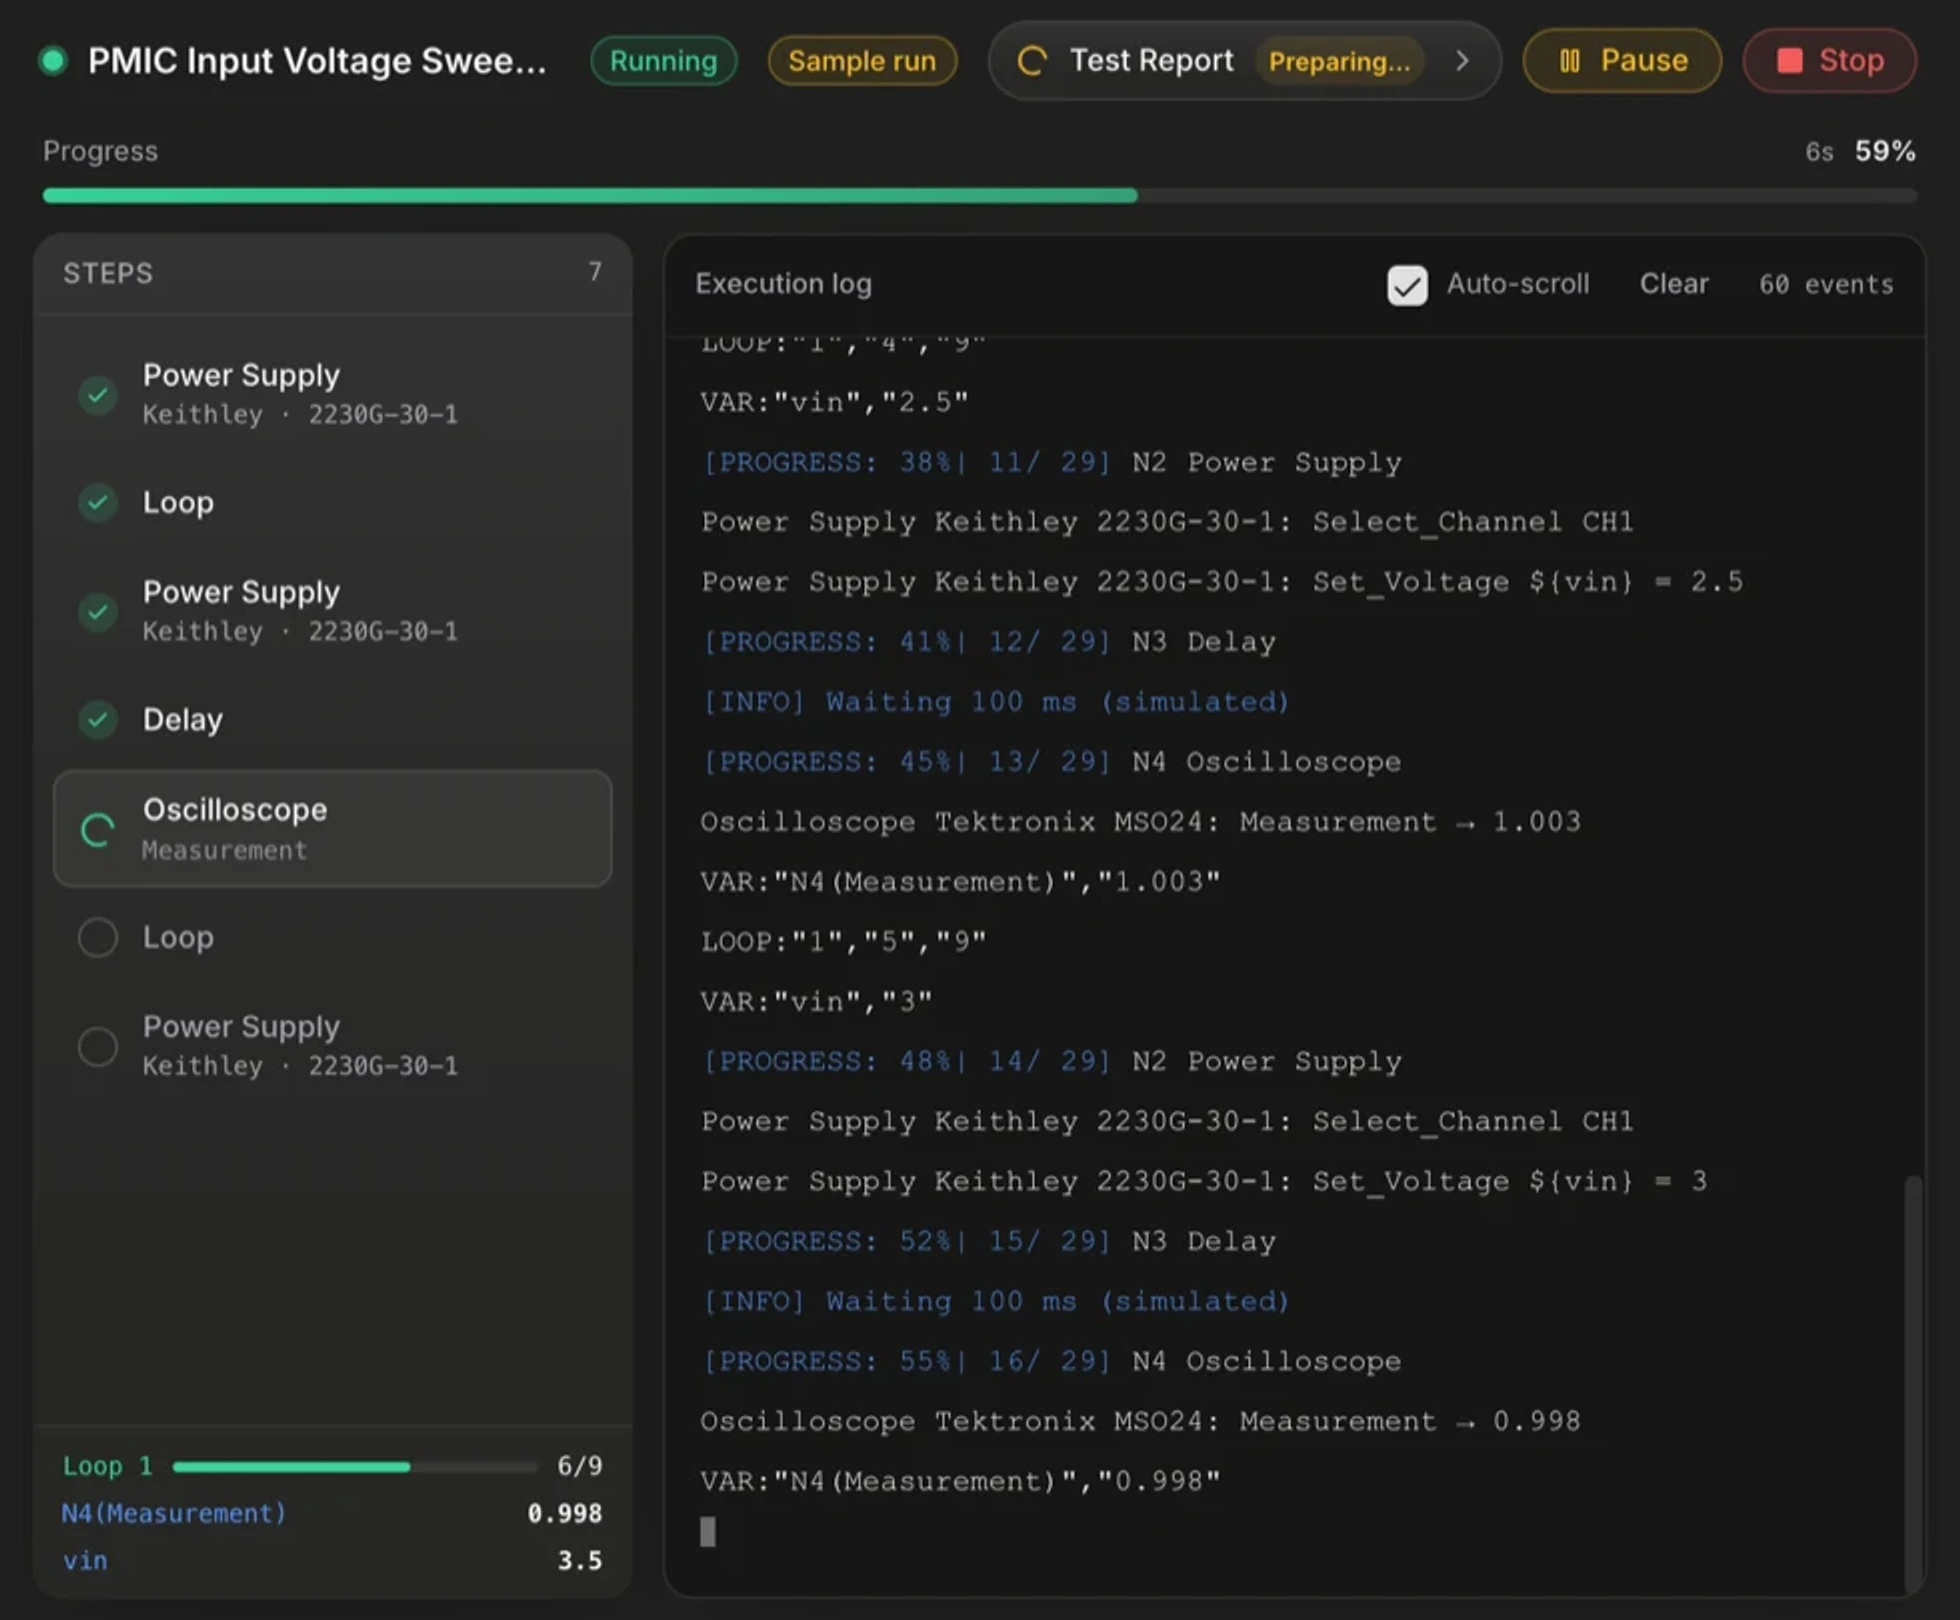
Task: Click log line PROGRESS 45% N4 Oscilloscope
Action: [x=1051, y=762]
